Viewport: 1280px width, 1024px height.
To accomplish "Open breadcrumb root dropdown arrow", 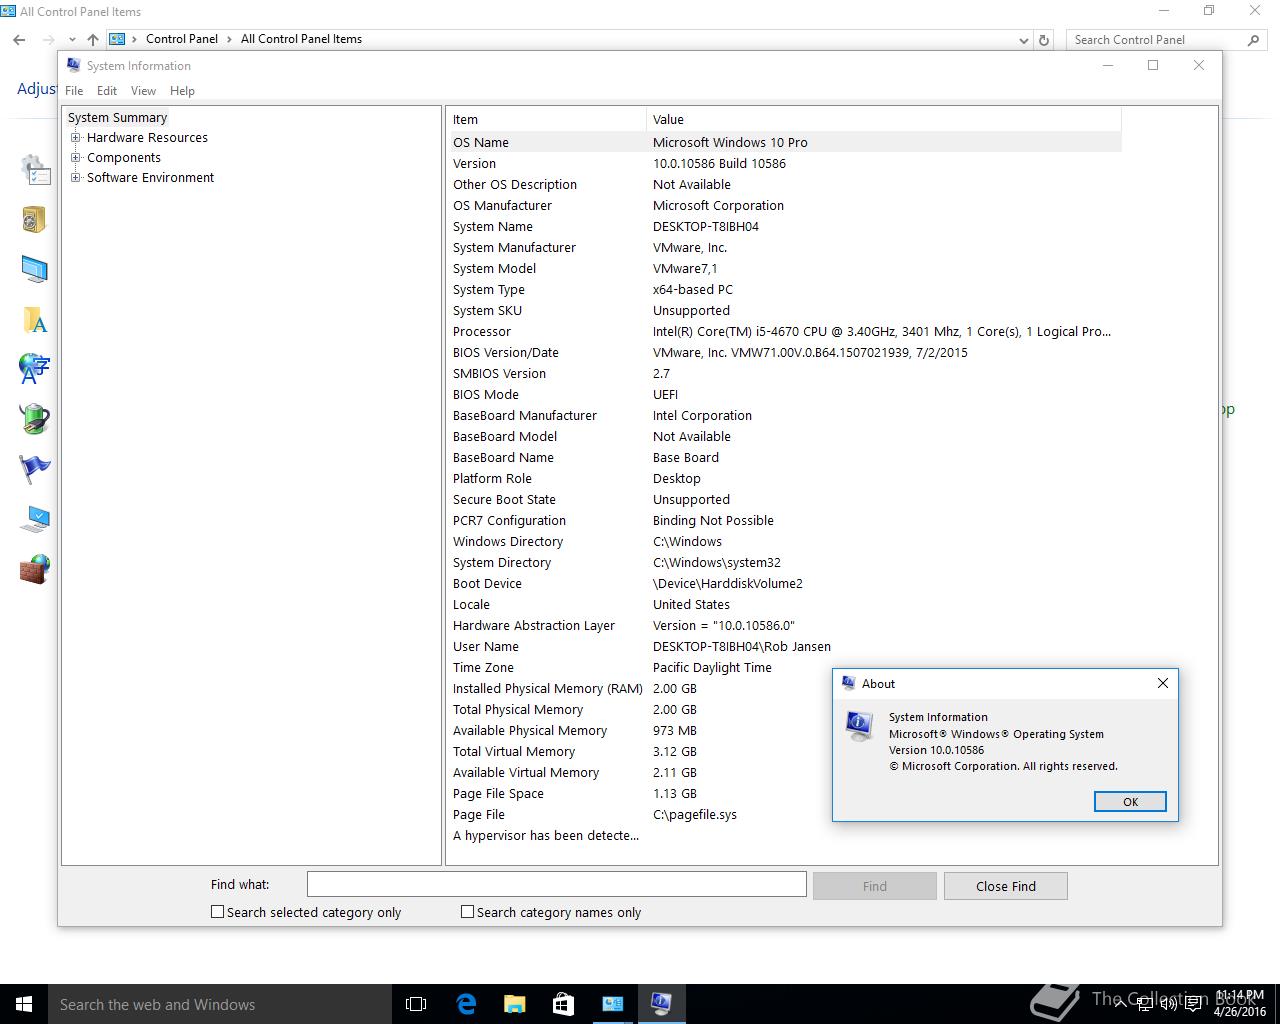I will pyautogui.click(x=135, y=39).
